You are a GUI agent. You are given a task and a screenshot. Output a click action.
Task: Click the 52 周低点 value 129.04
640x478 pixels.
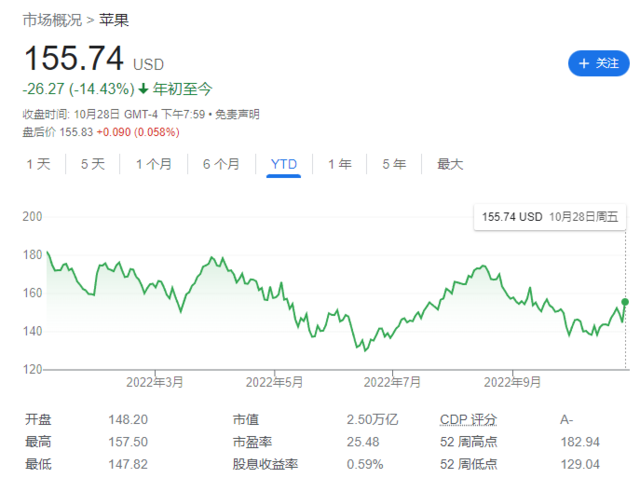580,464
